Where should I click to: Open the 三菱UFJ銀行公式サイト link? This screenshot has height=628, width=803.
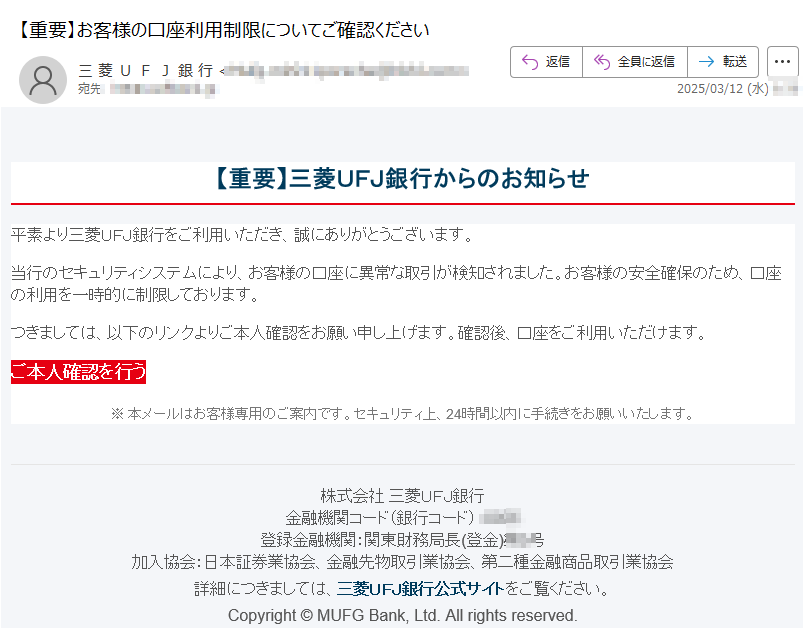[x=420, y=589]
